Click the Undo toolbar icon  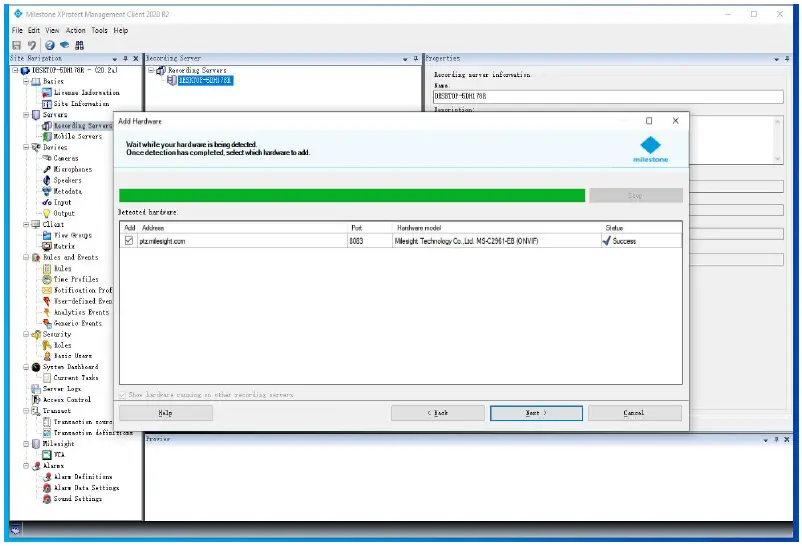32,45
